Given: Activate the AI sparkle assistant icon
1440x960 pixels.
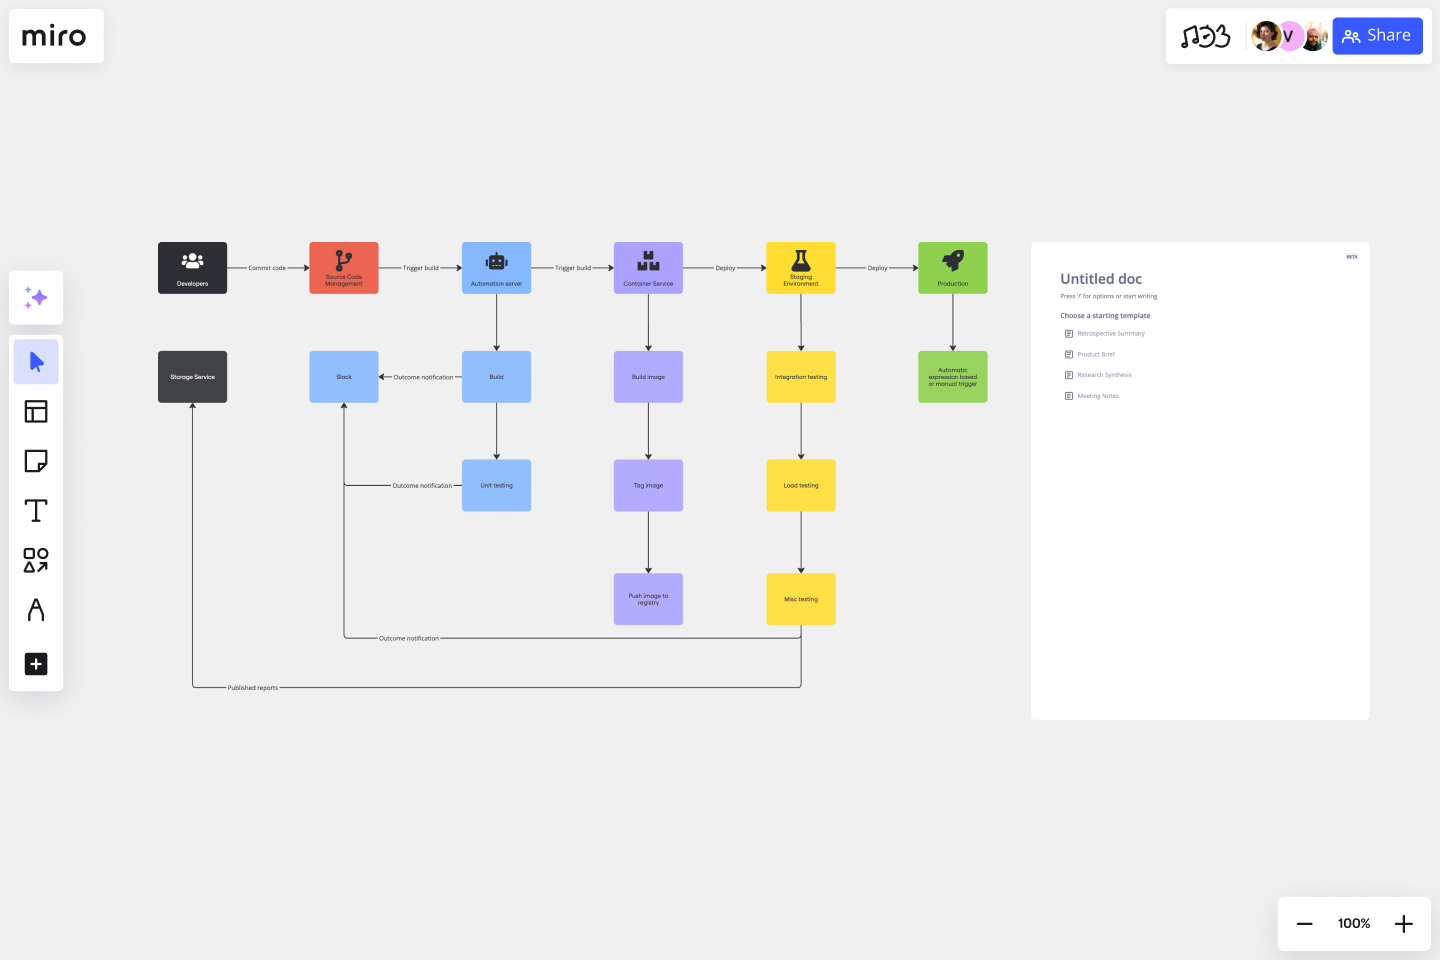Looking at the screenshot, I should (36, 297).
